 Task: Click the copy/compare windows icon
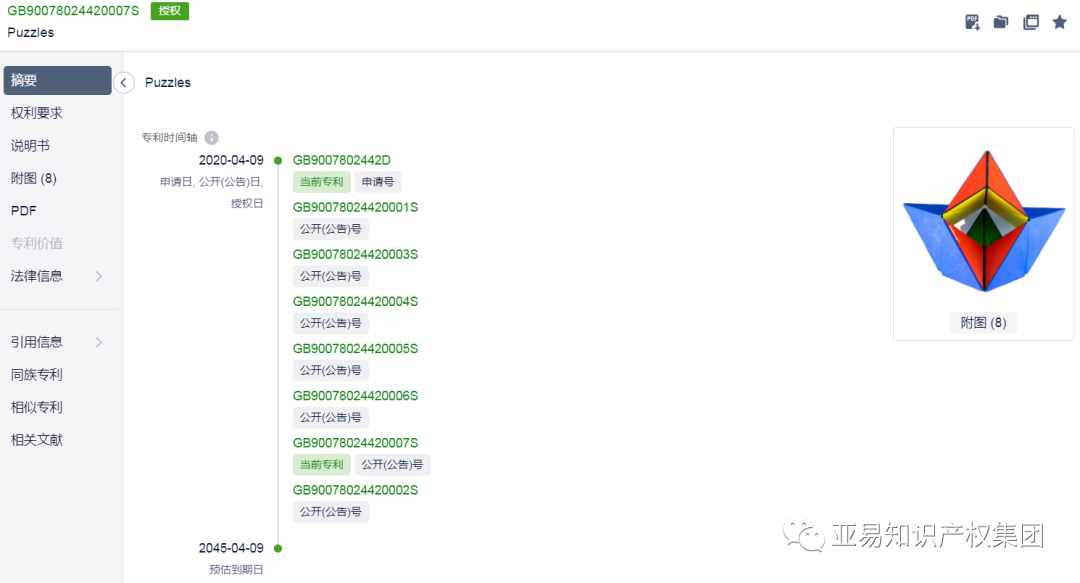click(1030, 22)
